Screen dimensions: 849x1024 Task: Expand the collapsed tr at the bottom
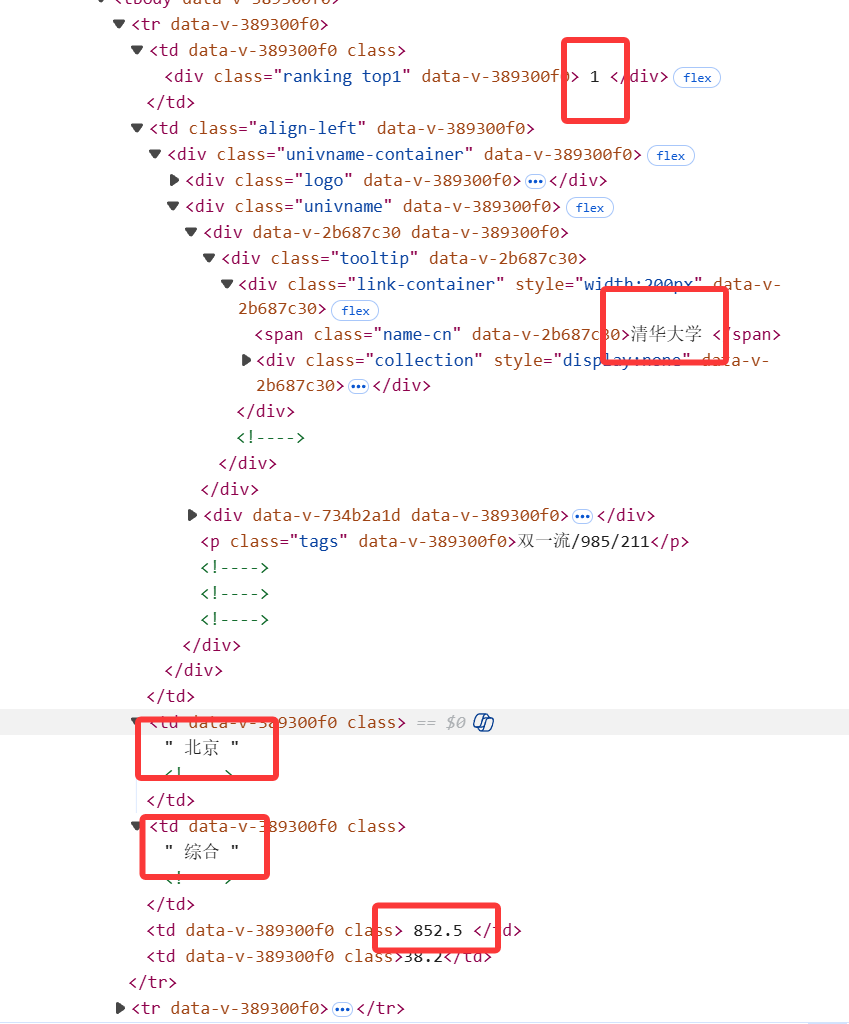120,1008
